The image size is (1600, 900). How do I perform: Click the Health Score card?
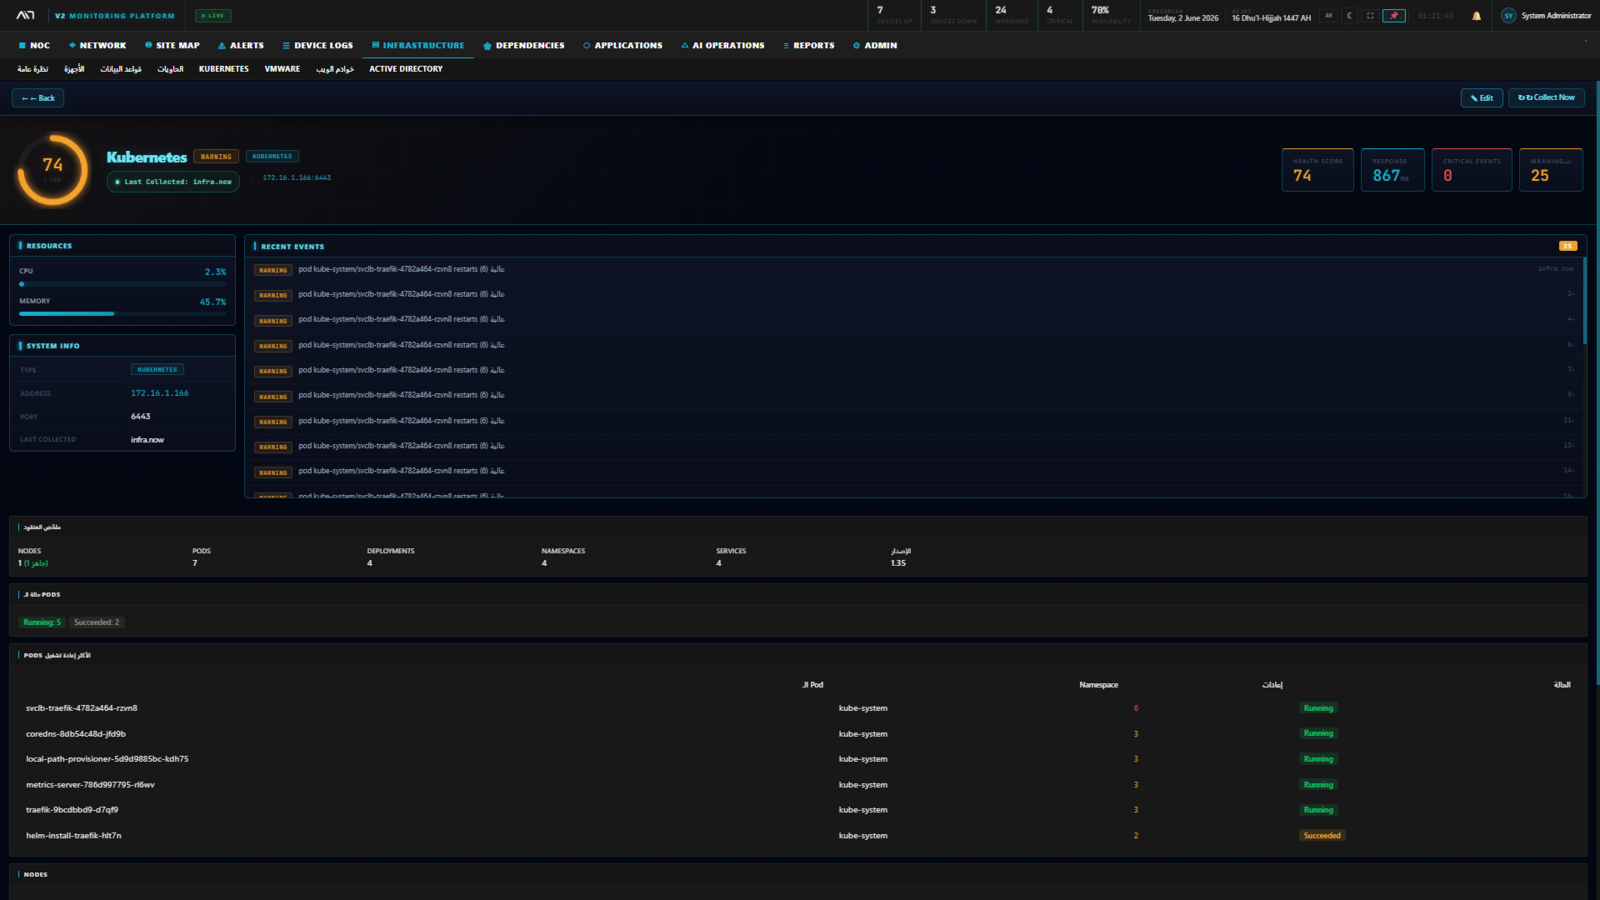pos(1318,170)
